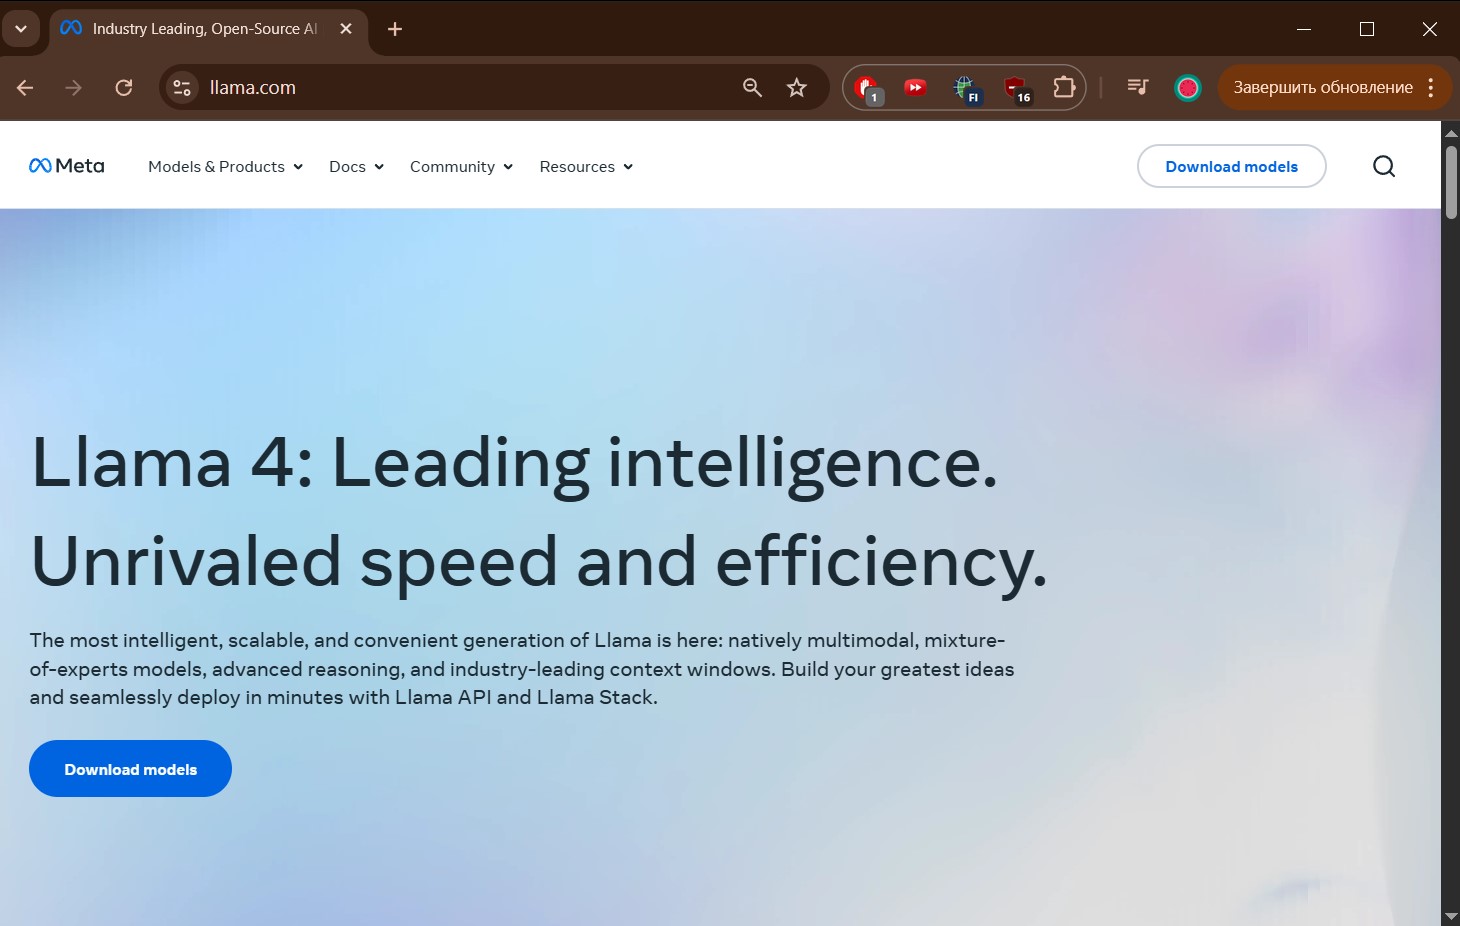
Task: Click the vertical page scrollbar thumb
Action: click(1451, 182)
